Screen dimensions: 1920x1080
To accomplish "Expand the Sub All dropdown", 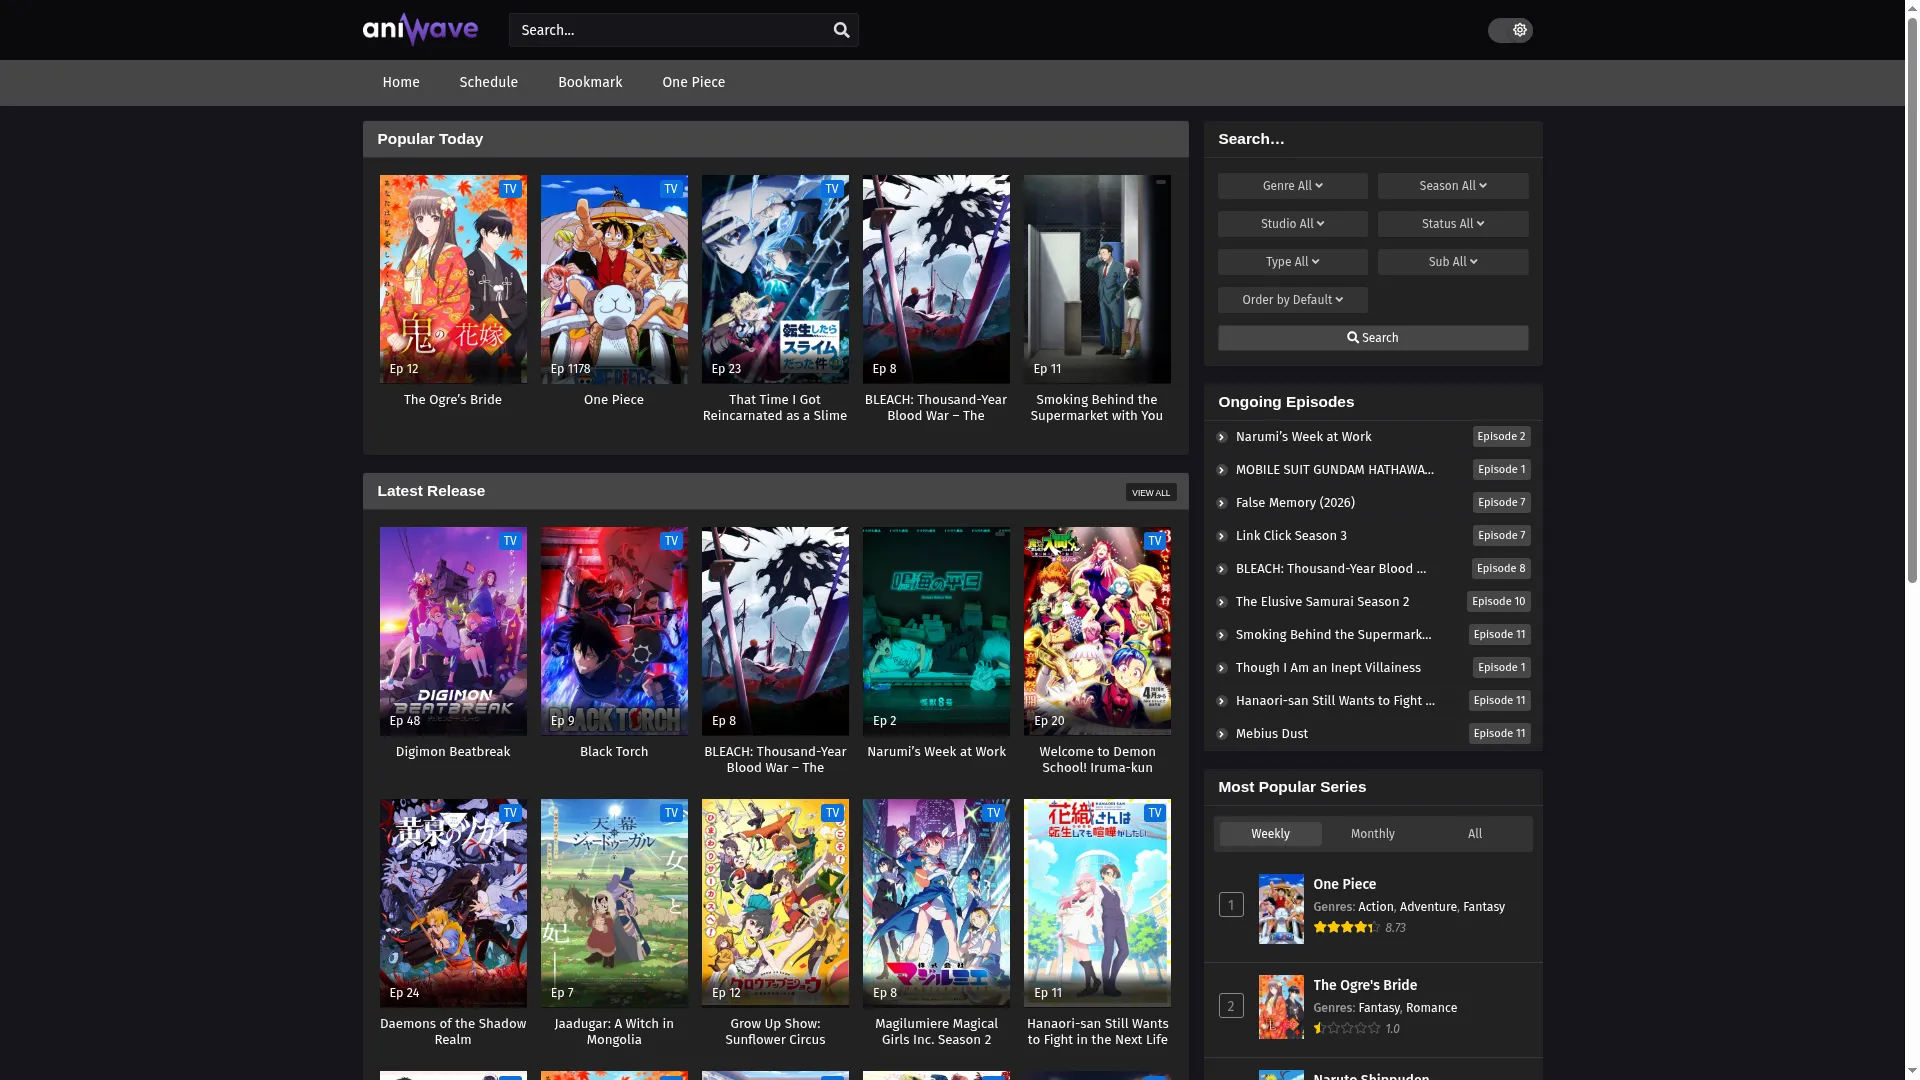I will click(x=1453, y=262).
